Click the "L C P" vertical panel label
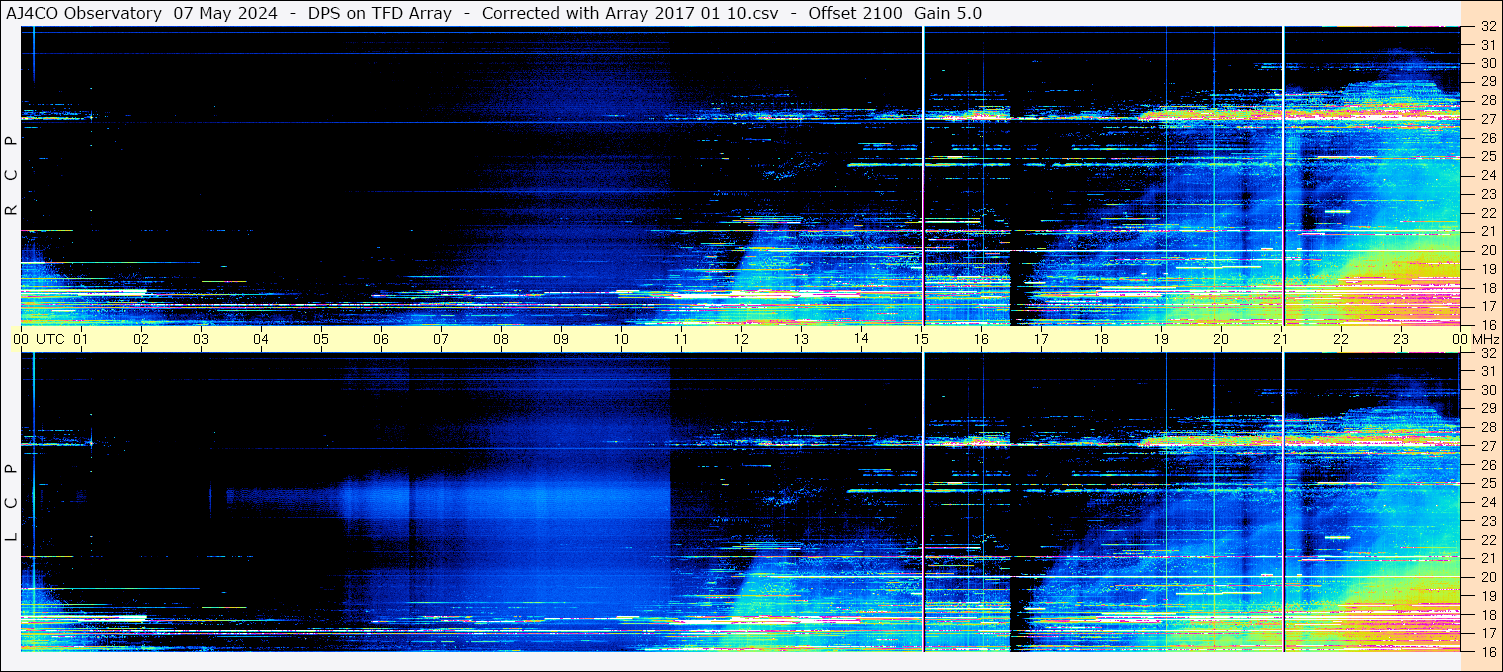This screenshot has width=1503, height=672. 12,503
